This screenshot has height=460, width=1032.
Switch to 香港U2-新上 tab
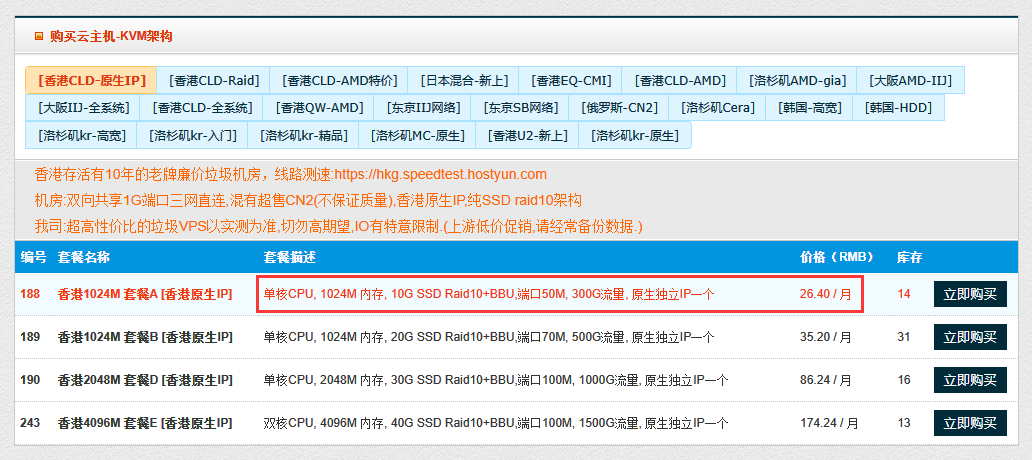pyautogui.click(x=527, y=136)
